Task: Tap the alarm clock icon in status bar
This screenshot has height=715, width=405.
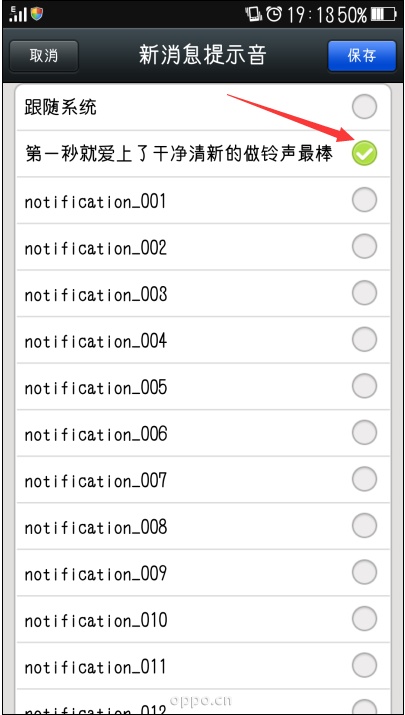Action: (x=274, y=14)
